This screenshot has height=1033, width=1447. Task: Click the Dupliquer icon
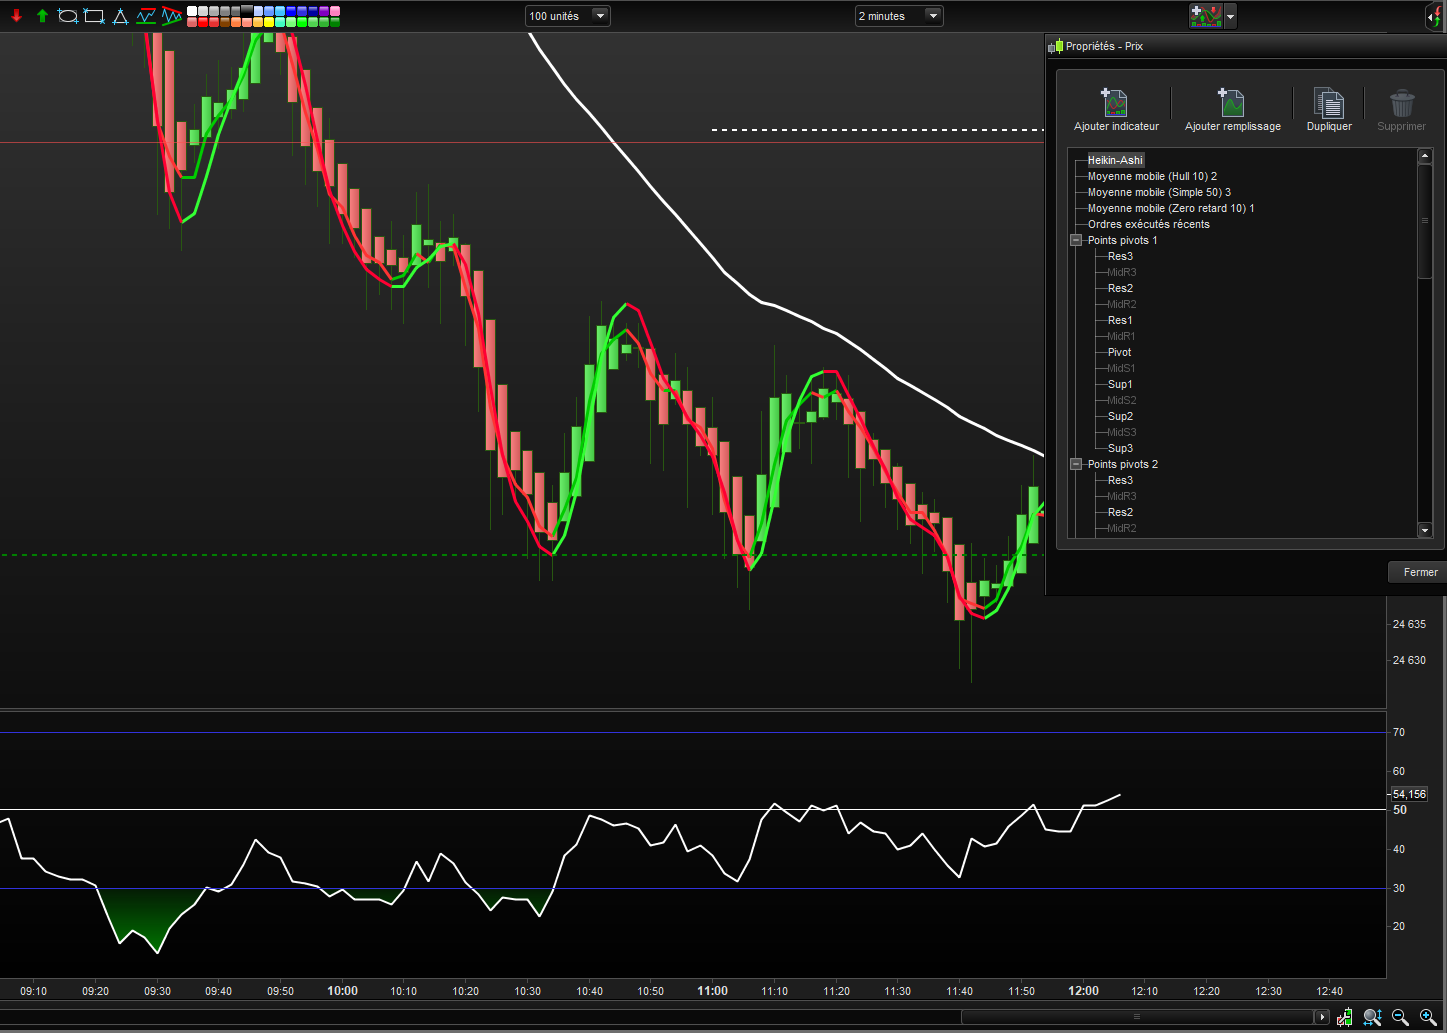pyautogui.click(x=1328, y=103)
